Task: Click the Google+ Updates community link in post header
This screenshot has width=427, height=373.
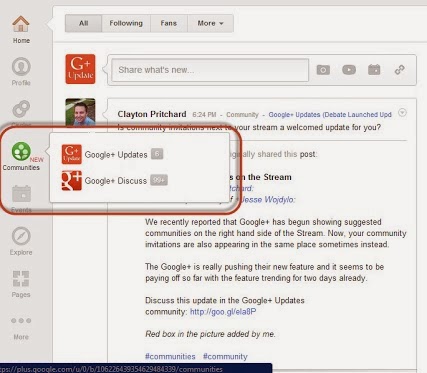Action: coord(330,115)
